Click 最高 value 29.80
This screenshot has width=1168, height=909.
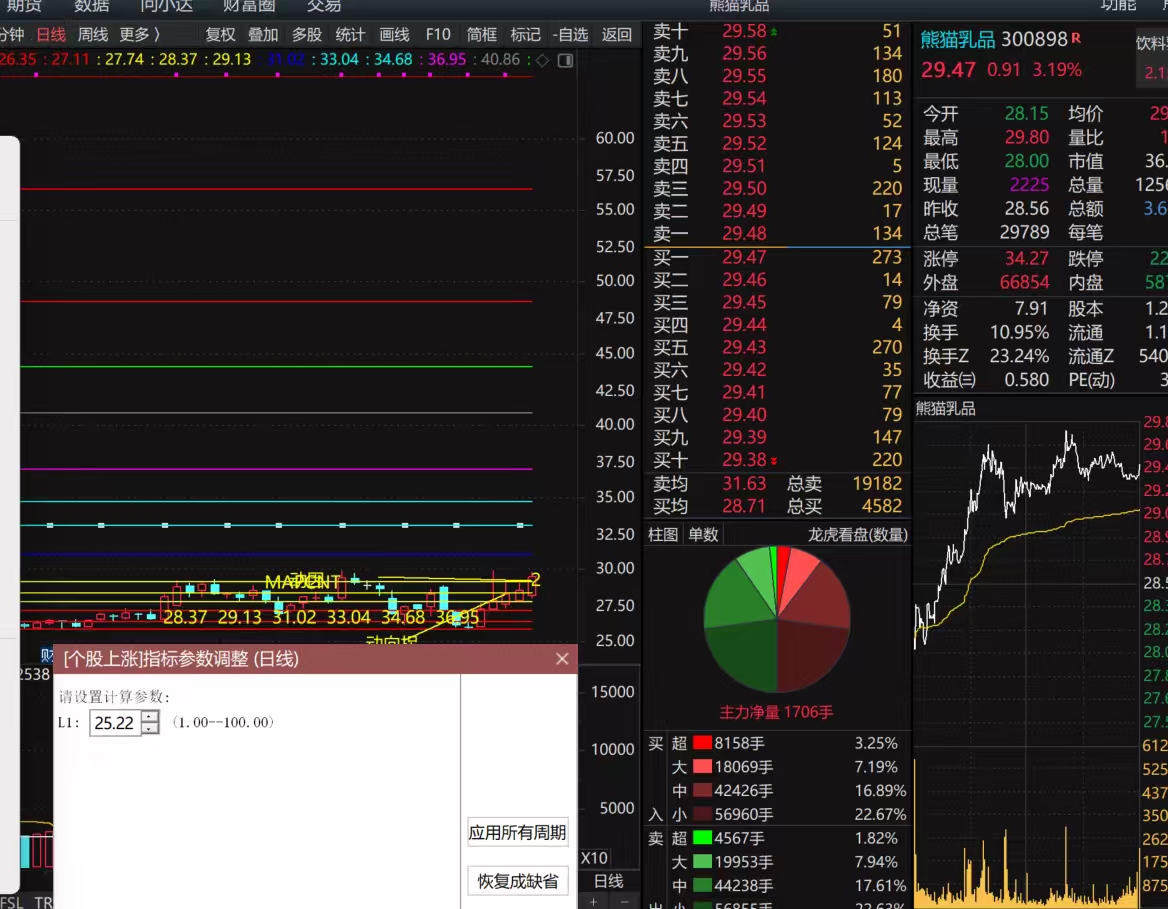[1026, 138]
